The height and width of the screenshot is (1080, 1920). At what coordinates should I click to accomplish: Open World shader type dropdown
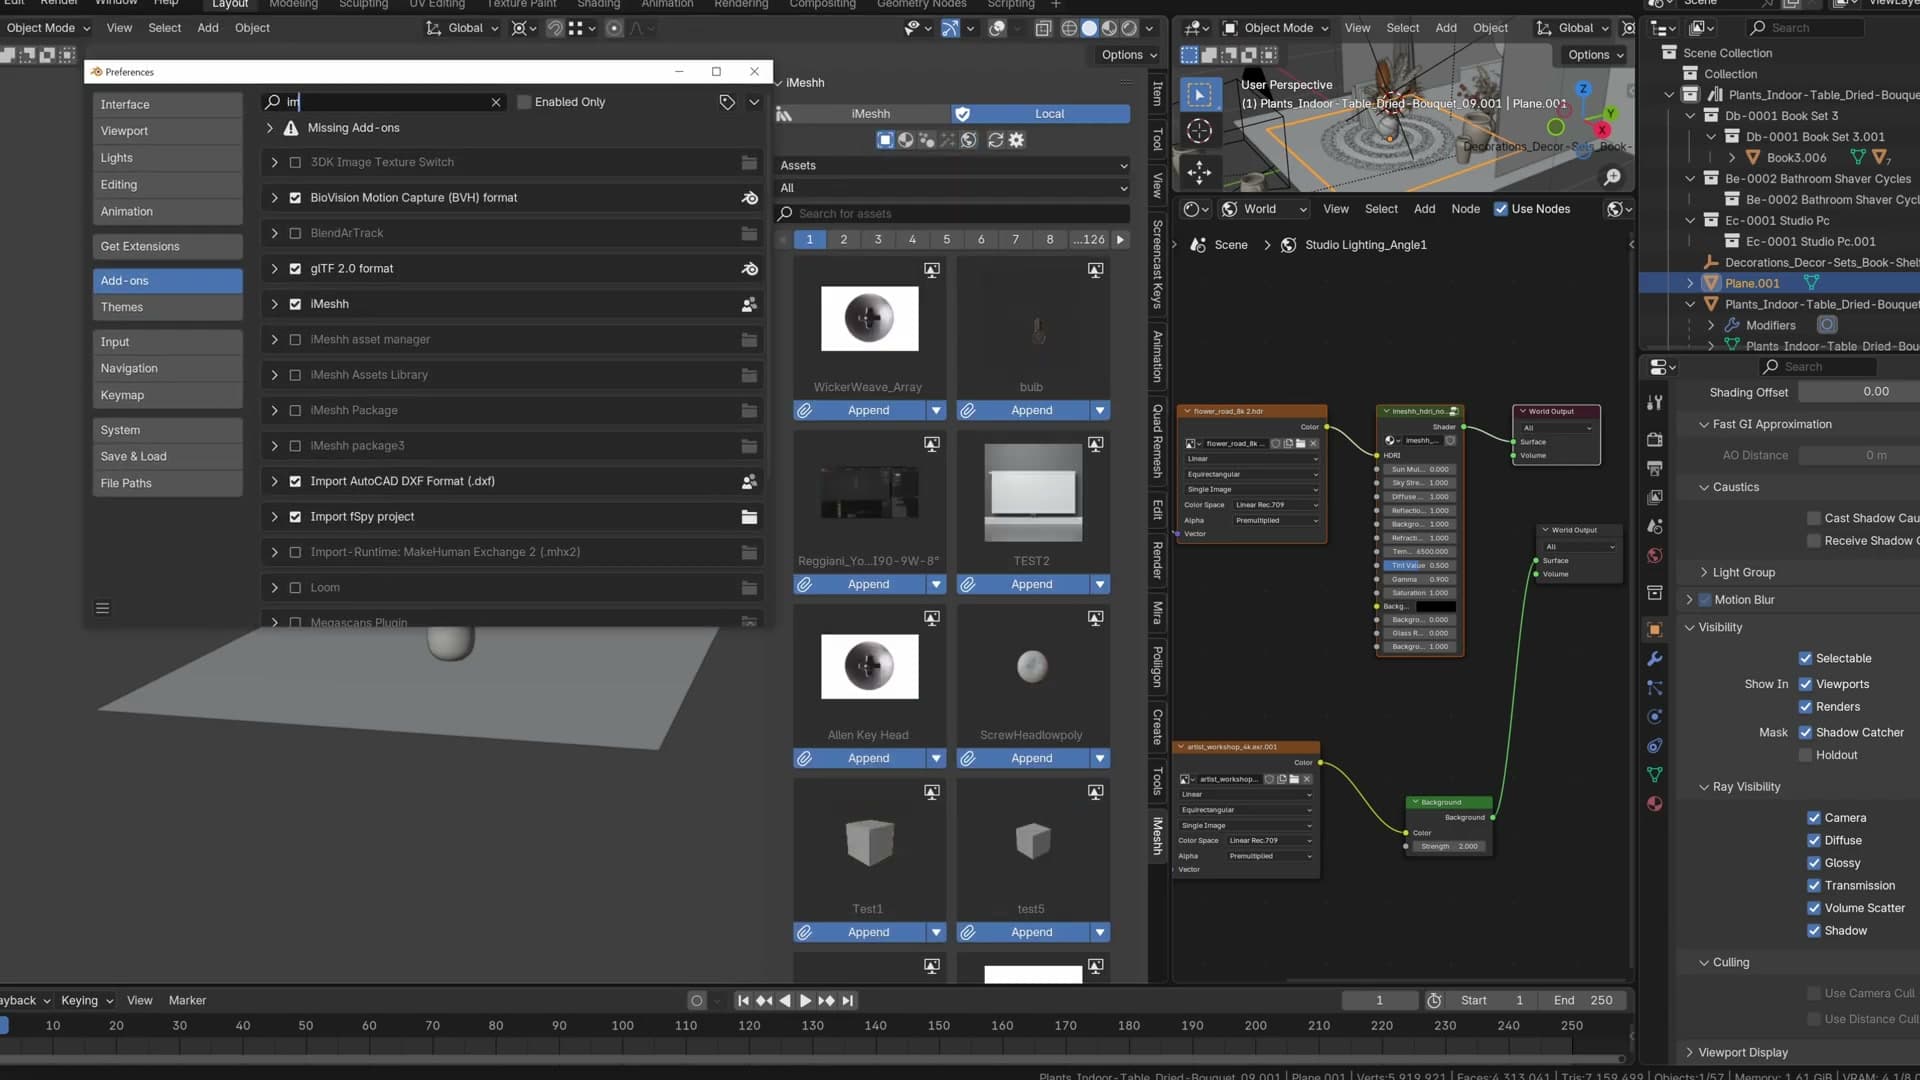coord(1264,209)
